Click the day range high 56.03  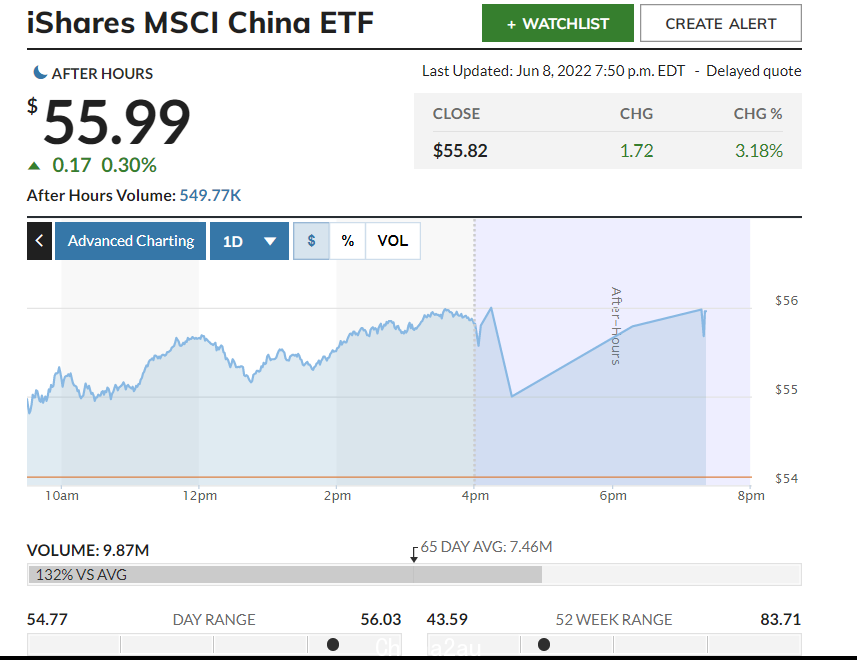(x=381, y=620)
